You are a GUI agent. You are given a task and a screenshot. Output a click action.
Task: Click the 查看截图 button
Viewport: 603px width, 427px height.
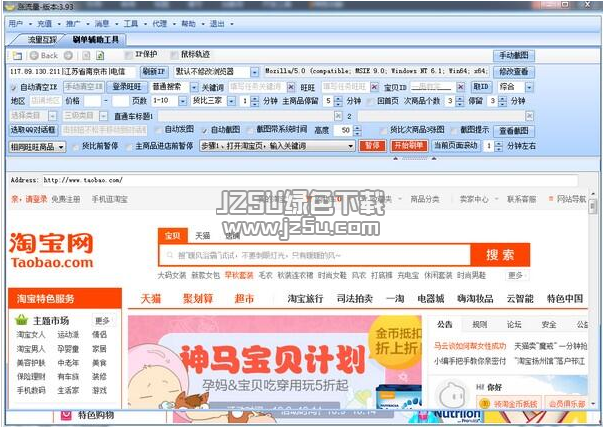[x=514, y=131]
